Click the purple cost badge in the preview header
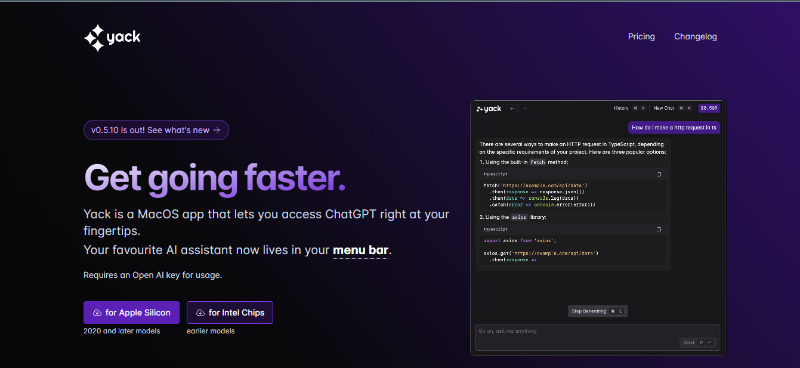This screenshot has width=800, height=368. click(x=709, y=108)
